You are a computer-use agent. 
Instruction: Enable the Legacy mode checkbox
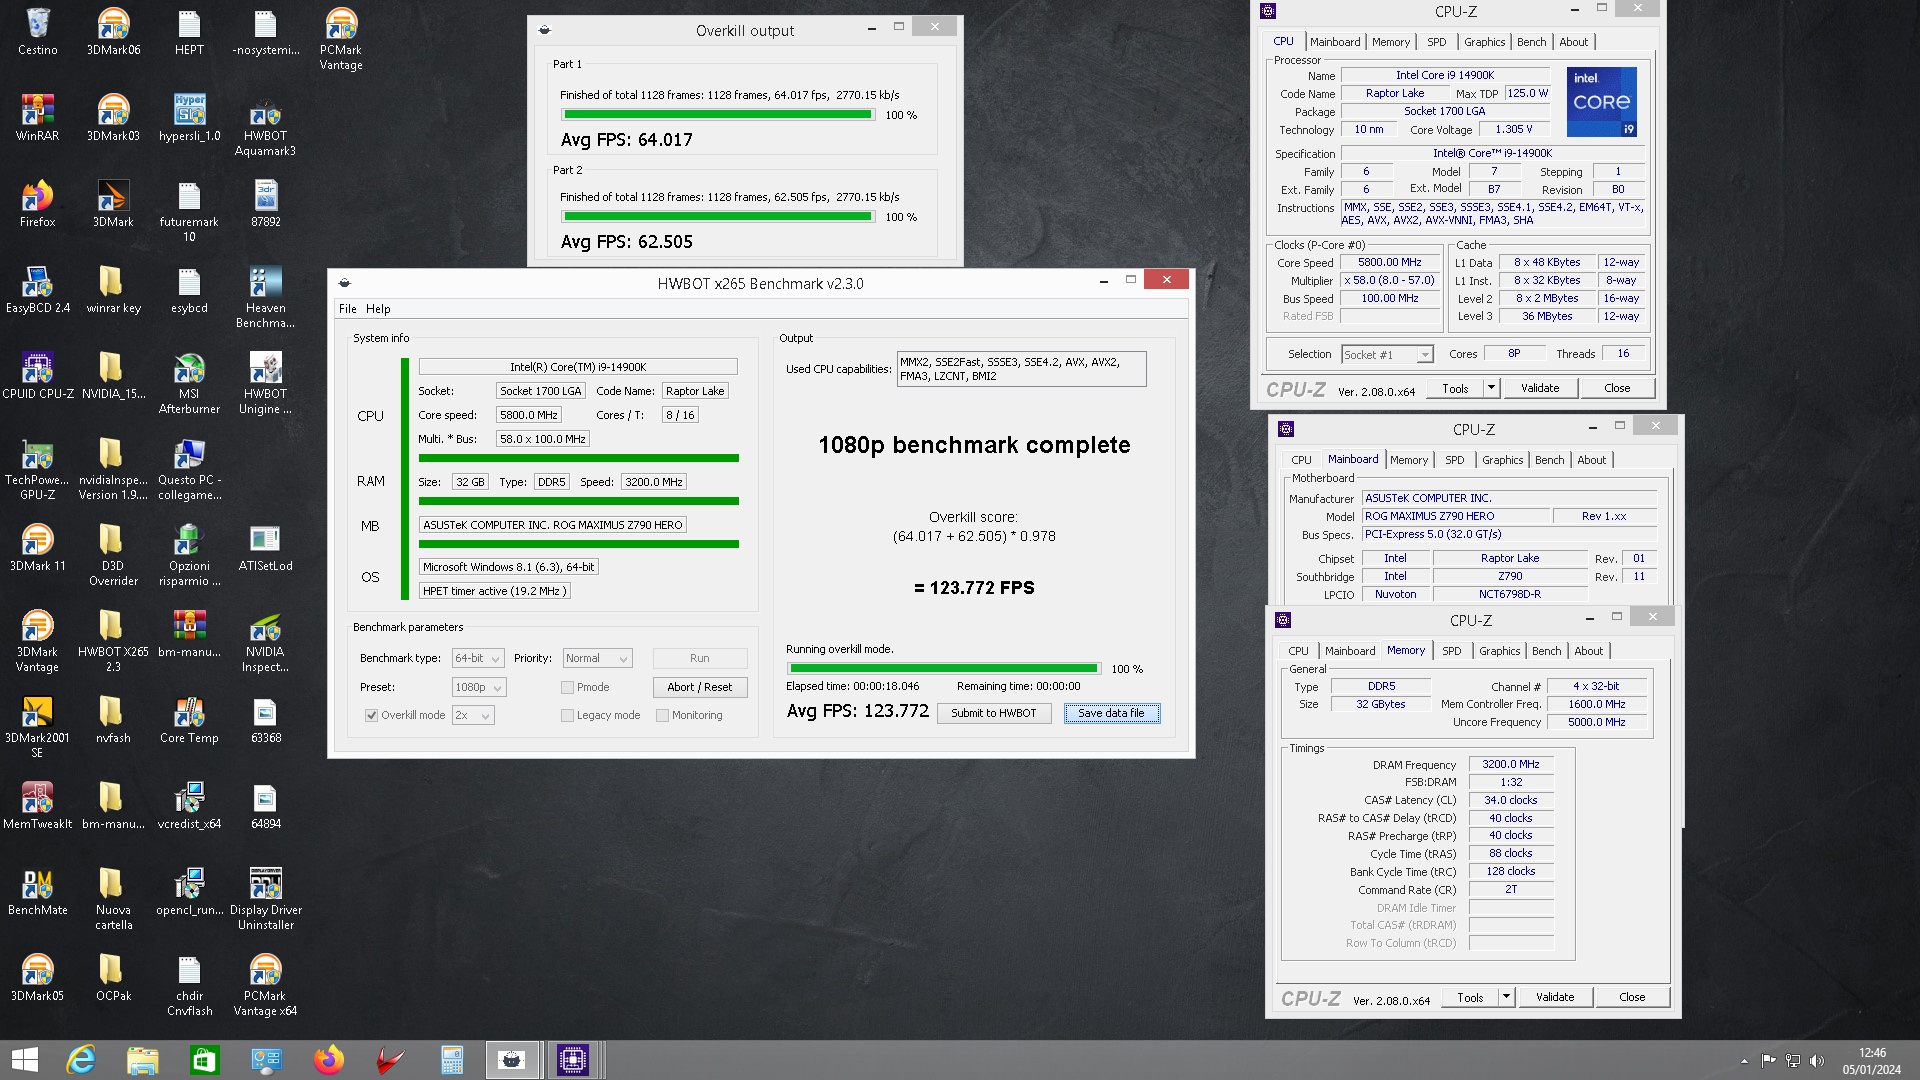point(568,715)
